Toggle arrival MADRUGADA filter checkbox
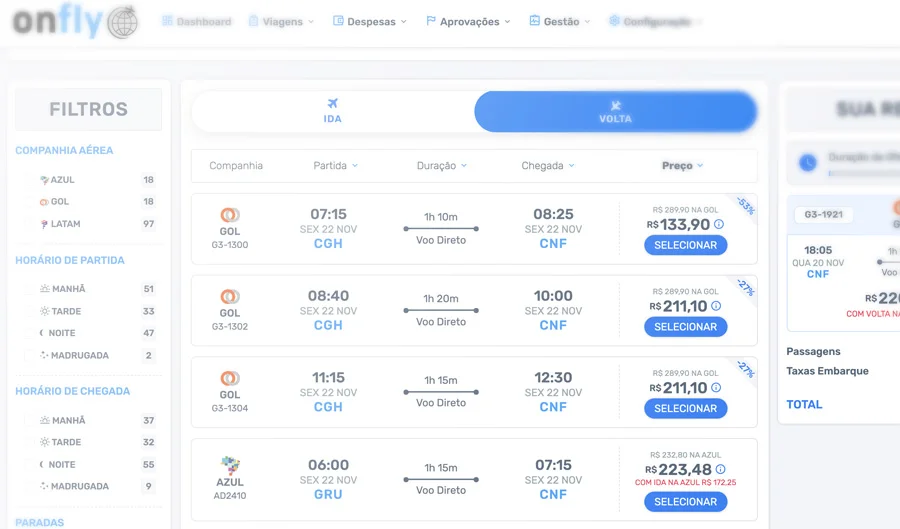Image resolution: width=900 pixels, height=529 pixels. click(29, 486)
